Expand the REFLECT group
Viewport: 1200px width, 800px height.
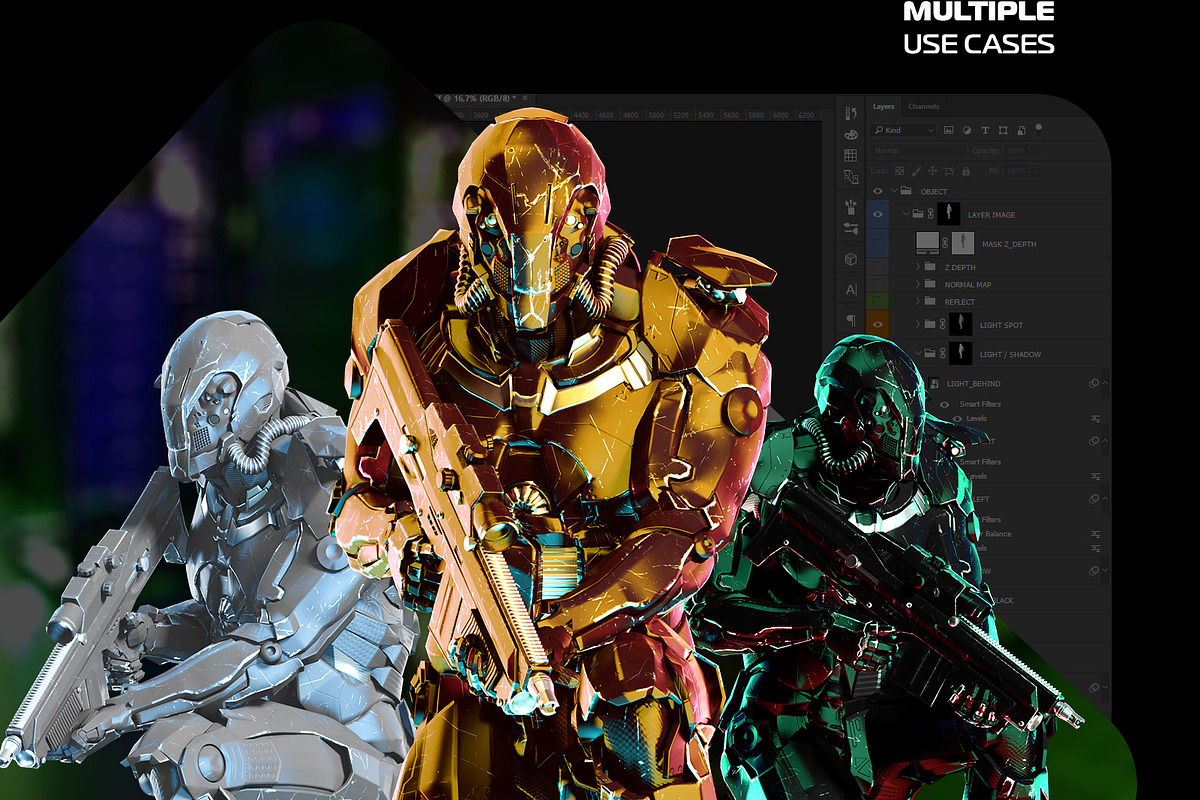click(x=918, y=301)
